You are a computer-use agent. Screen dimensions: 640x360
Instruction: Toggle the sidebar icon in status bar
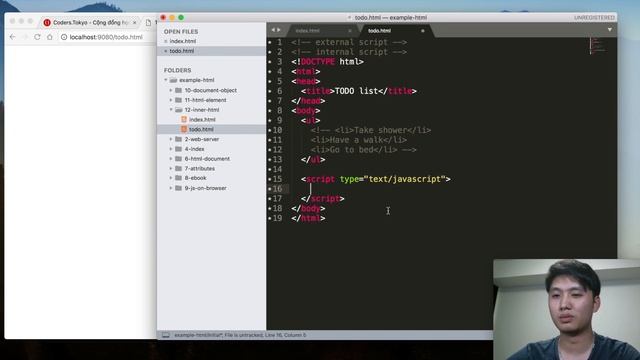pyautogui.click(x=166, y=335)
